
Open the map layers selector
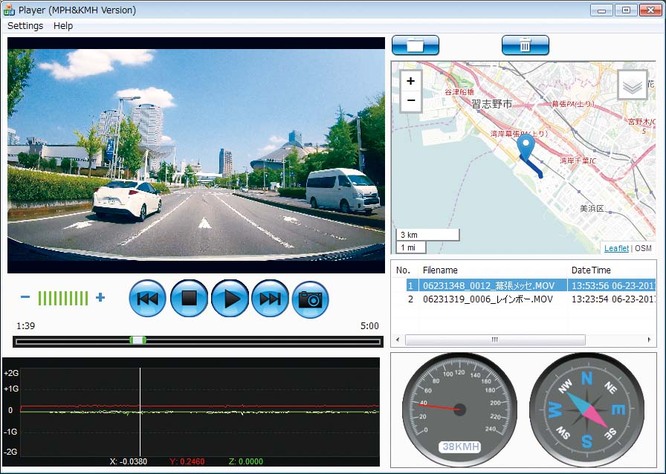click(x=633, y=87)
